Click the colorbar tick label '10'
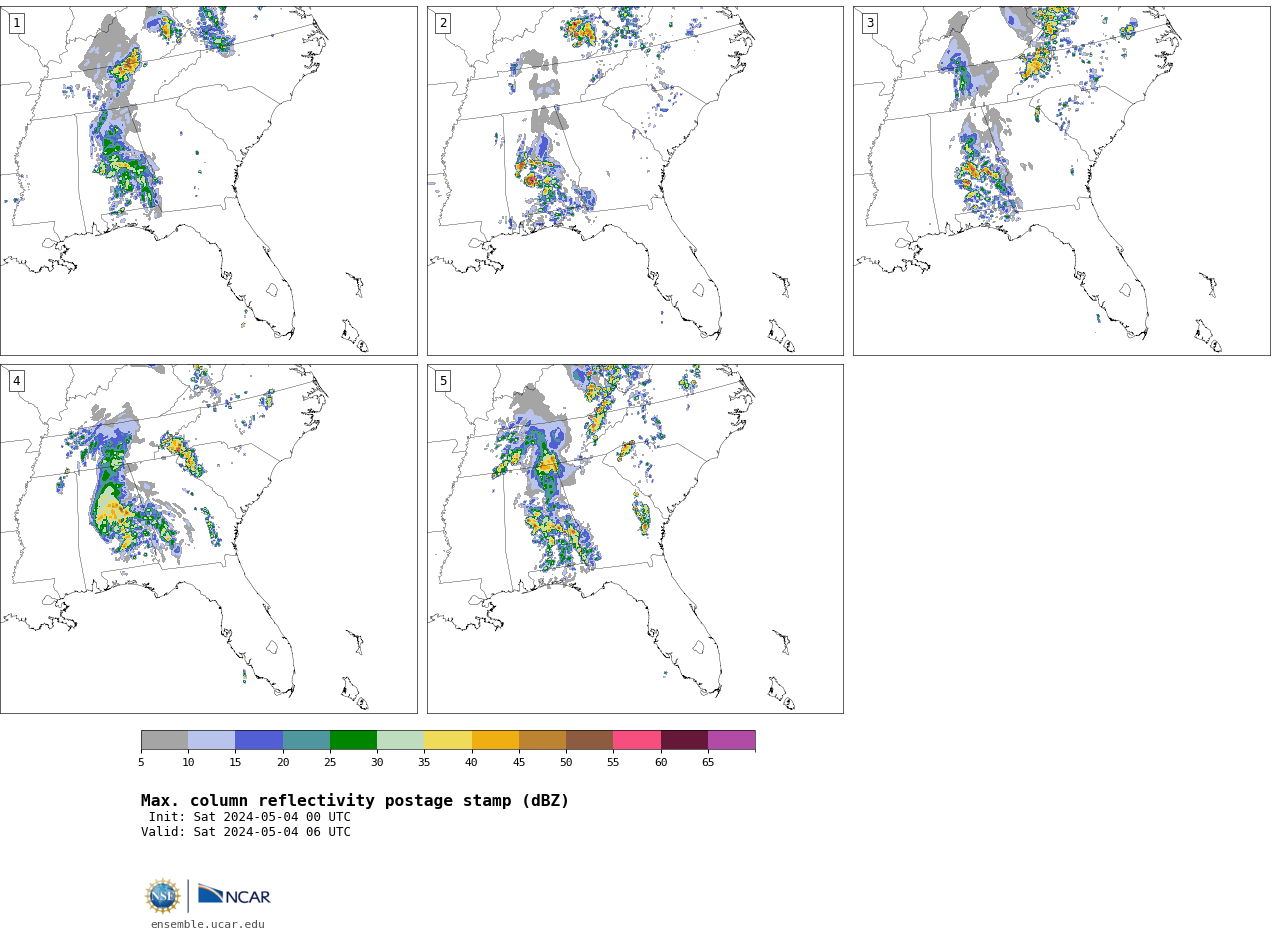The width and height of the screenshot is (1280, 936). tap(188, 763)
